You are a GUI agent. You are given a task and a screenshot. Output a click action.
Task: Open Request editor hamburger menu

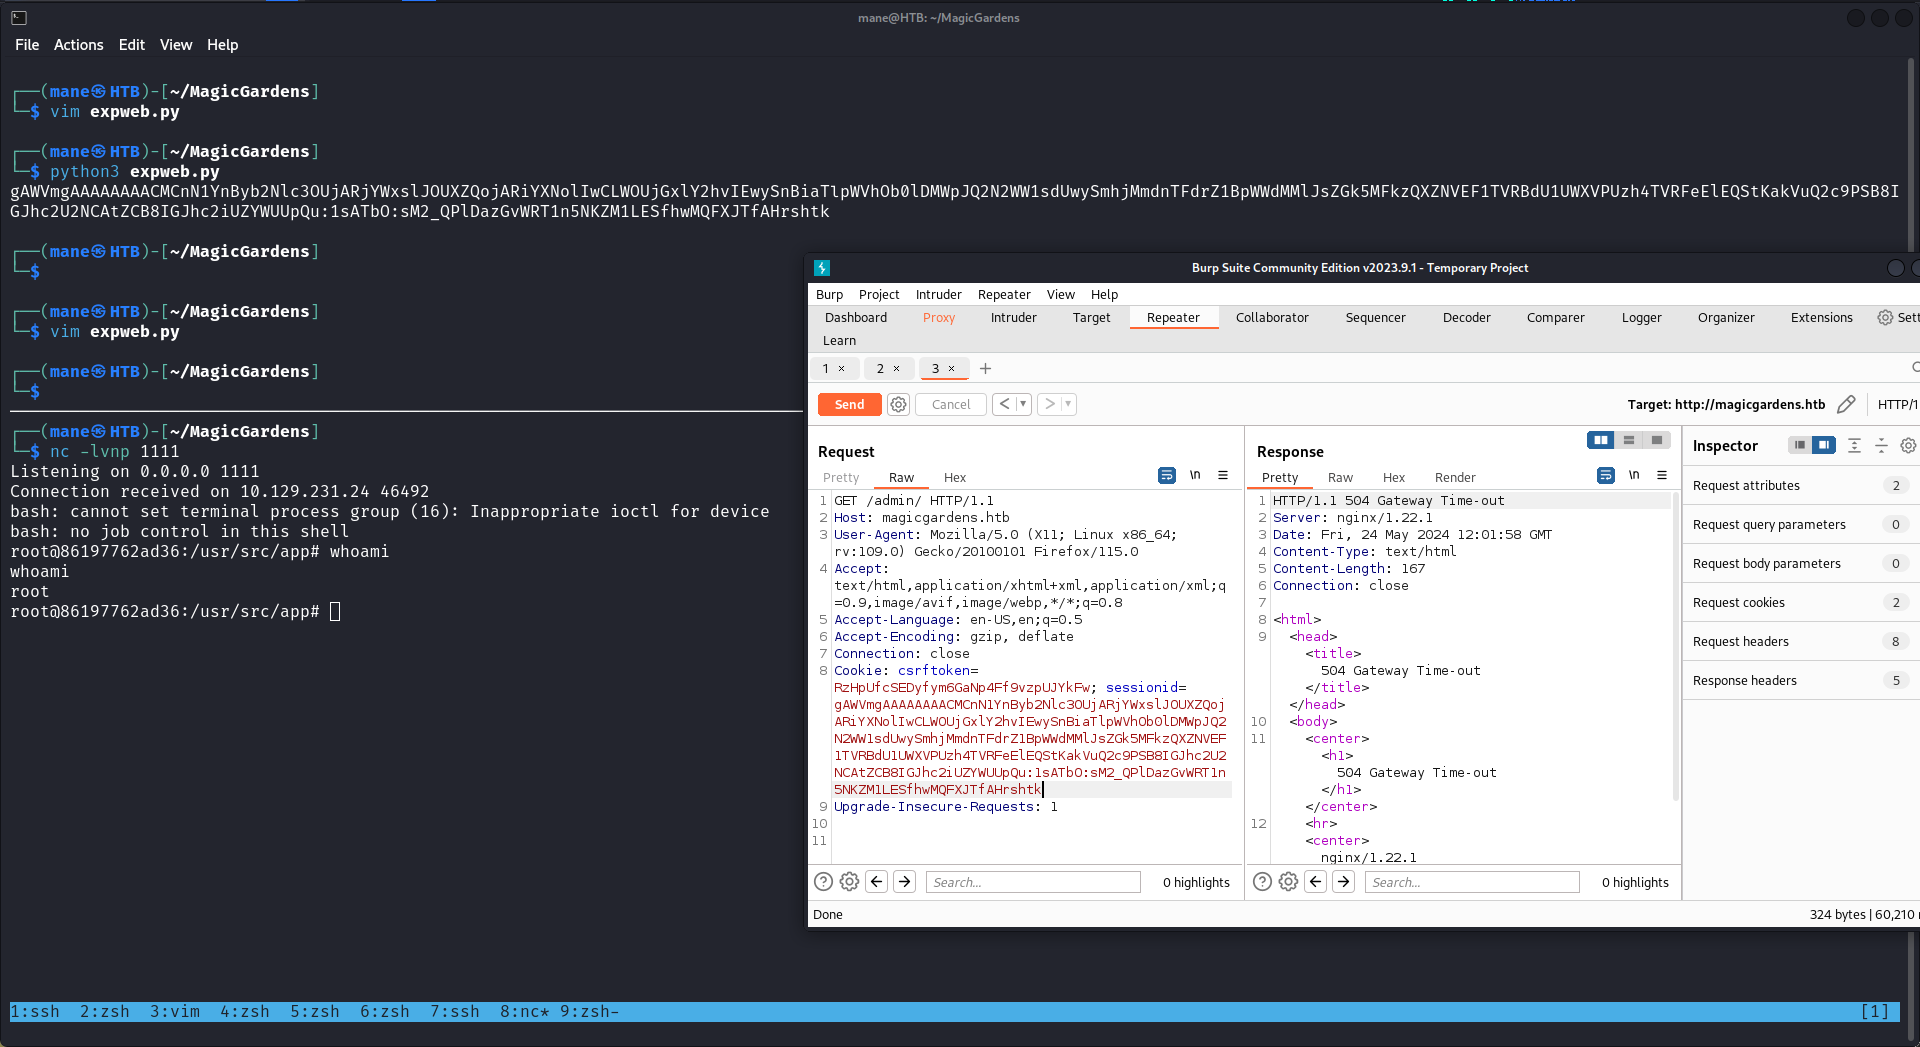[1223, 476]
